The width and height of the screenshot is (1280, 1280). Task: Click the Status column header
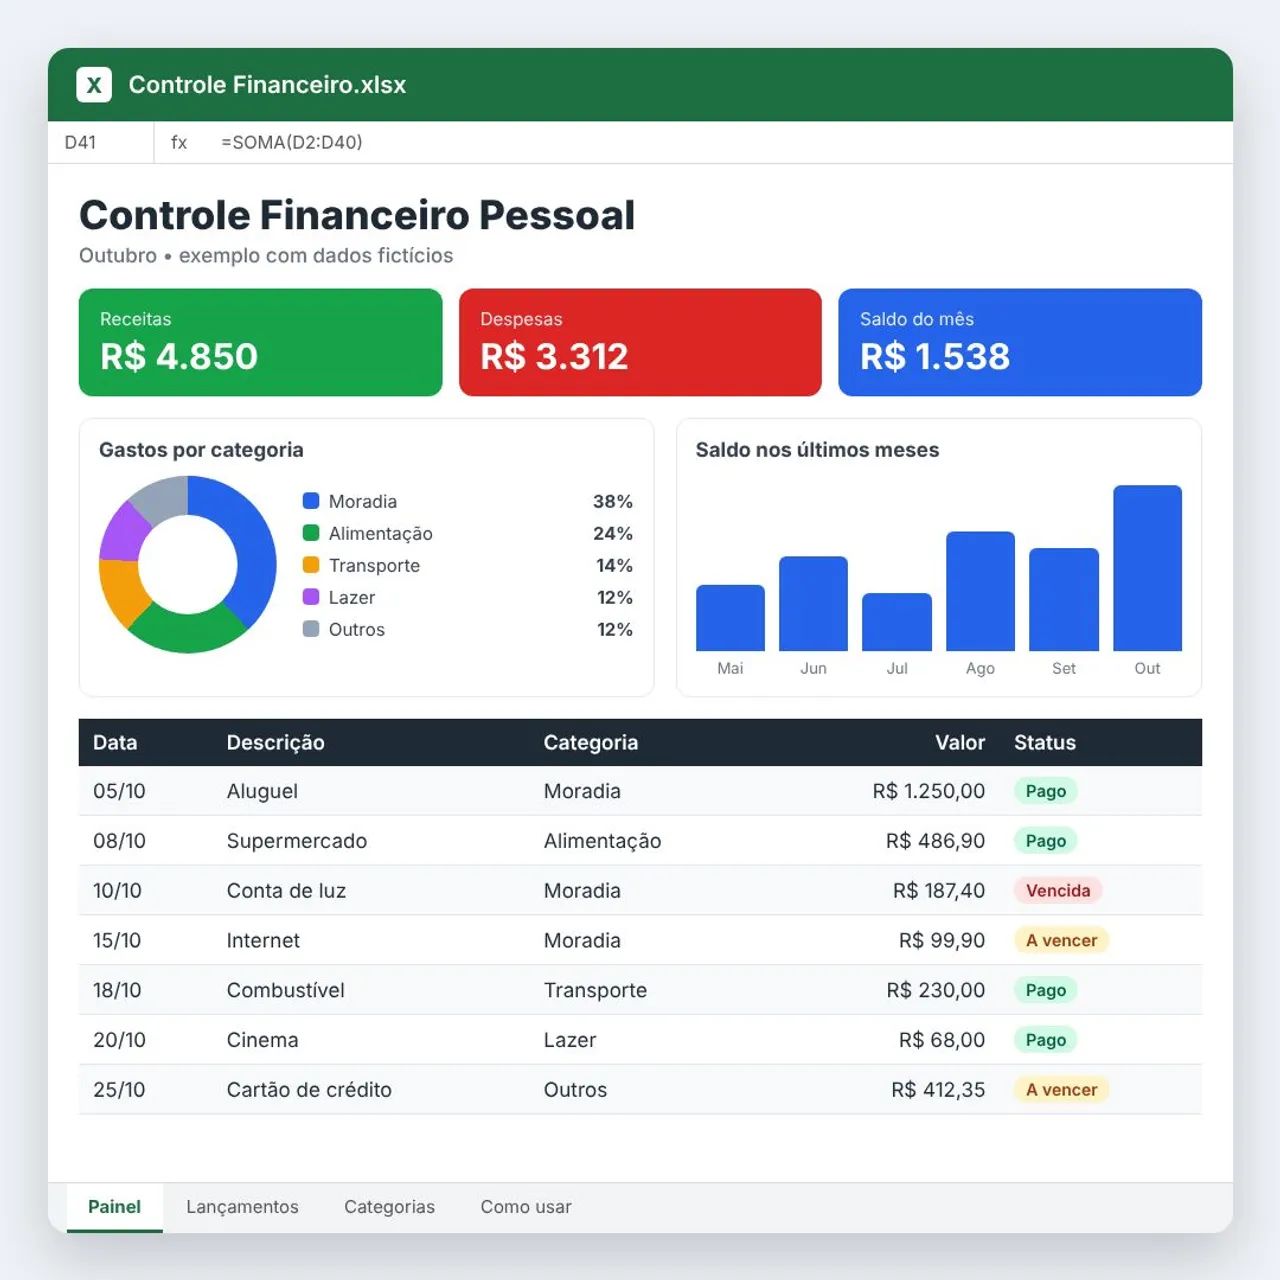(x=1045, y=743)
